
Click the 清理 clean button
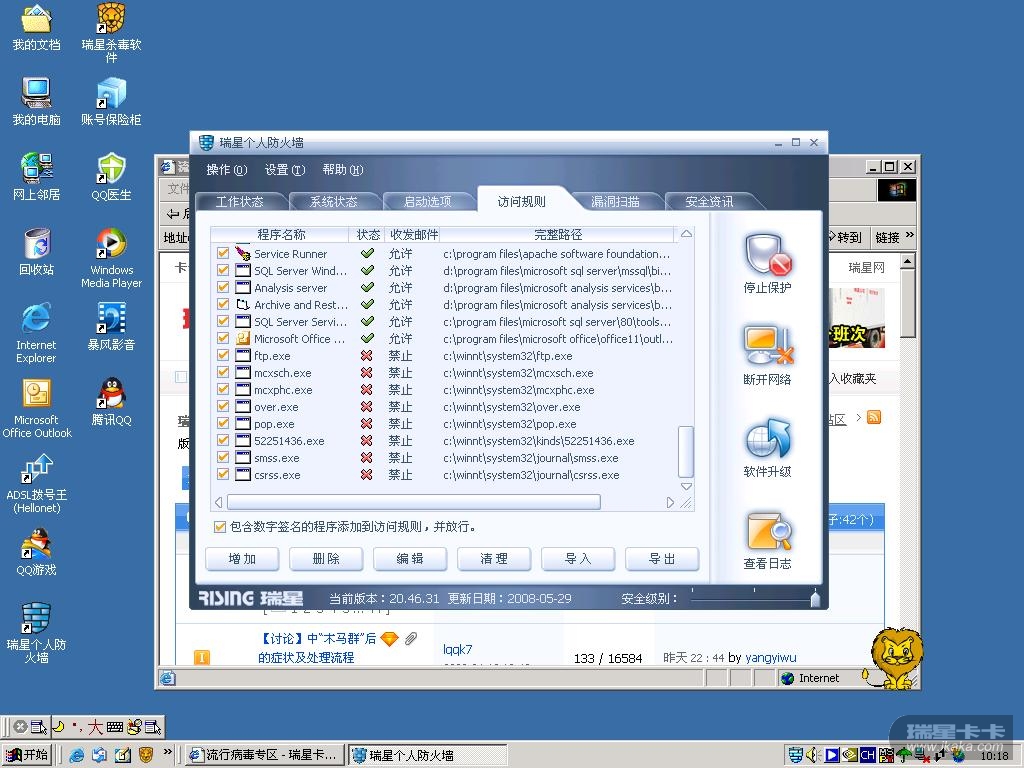(x=494, y=559)
